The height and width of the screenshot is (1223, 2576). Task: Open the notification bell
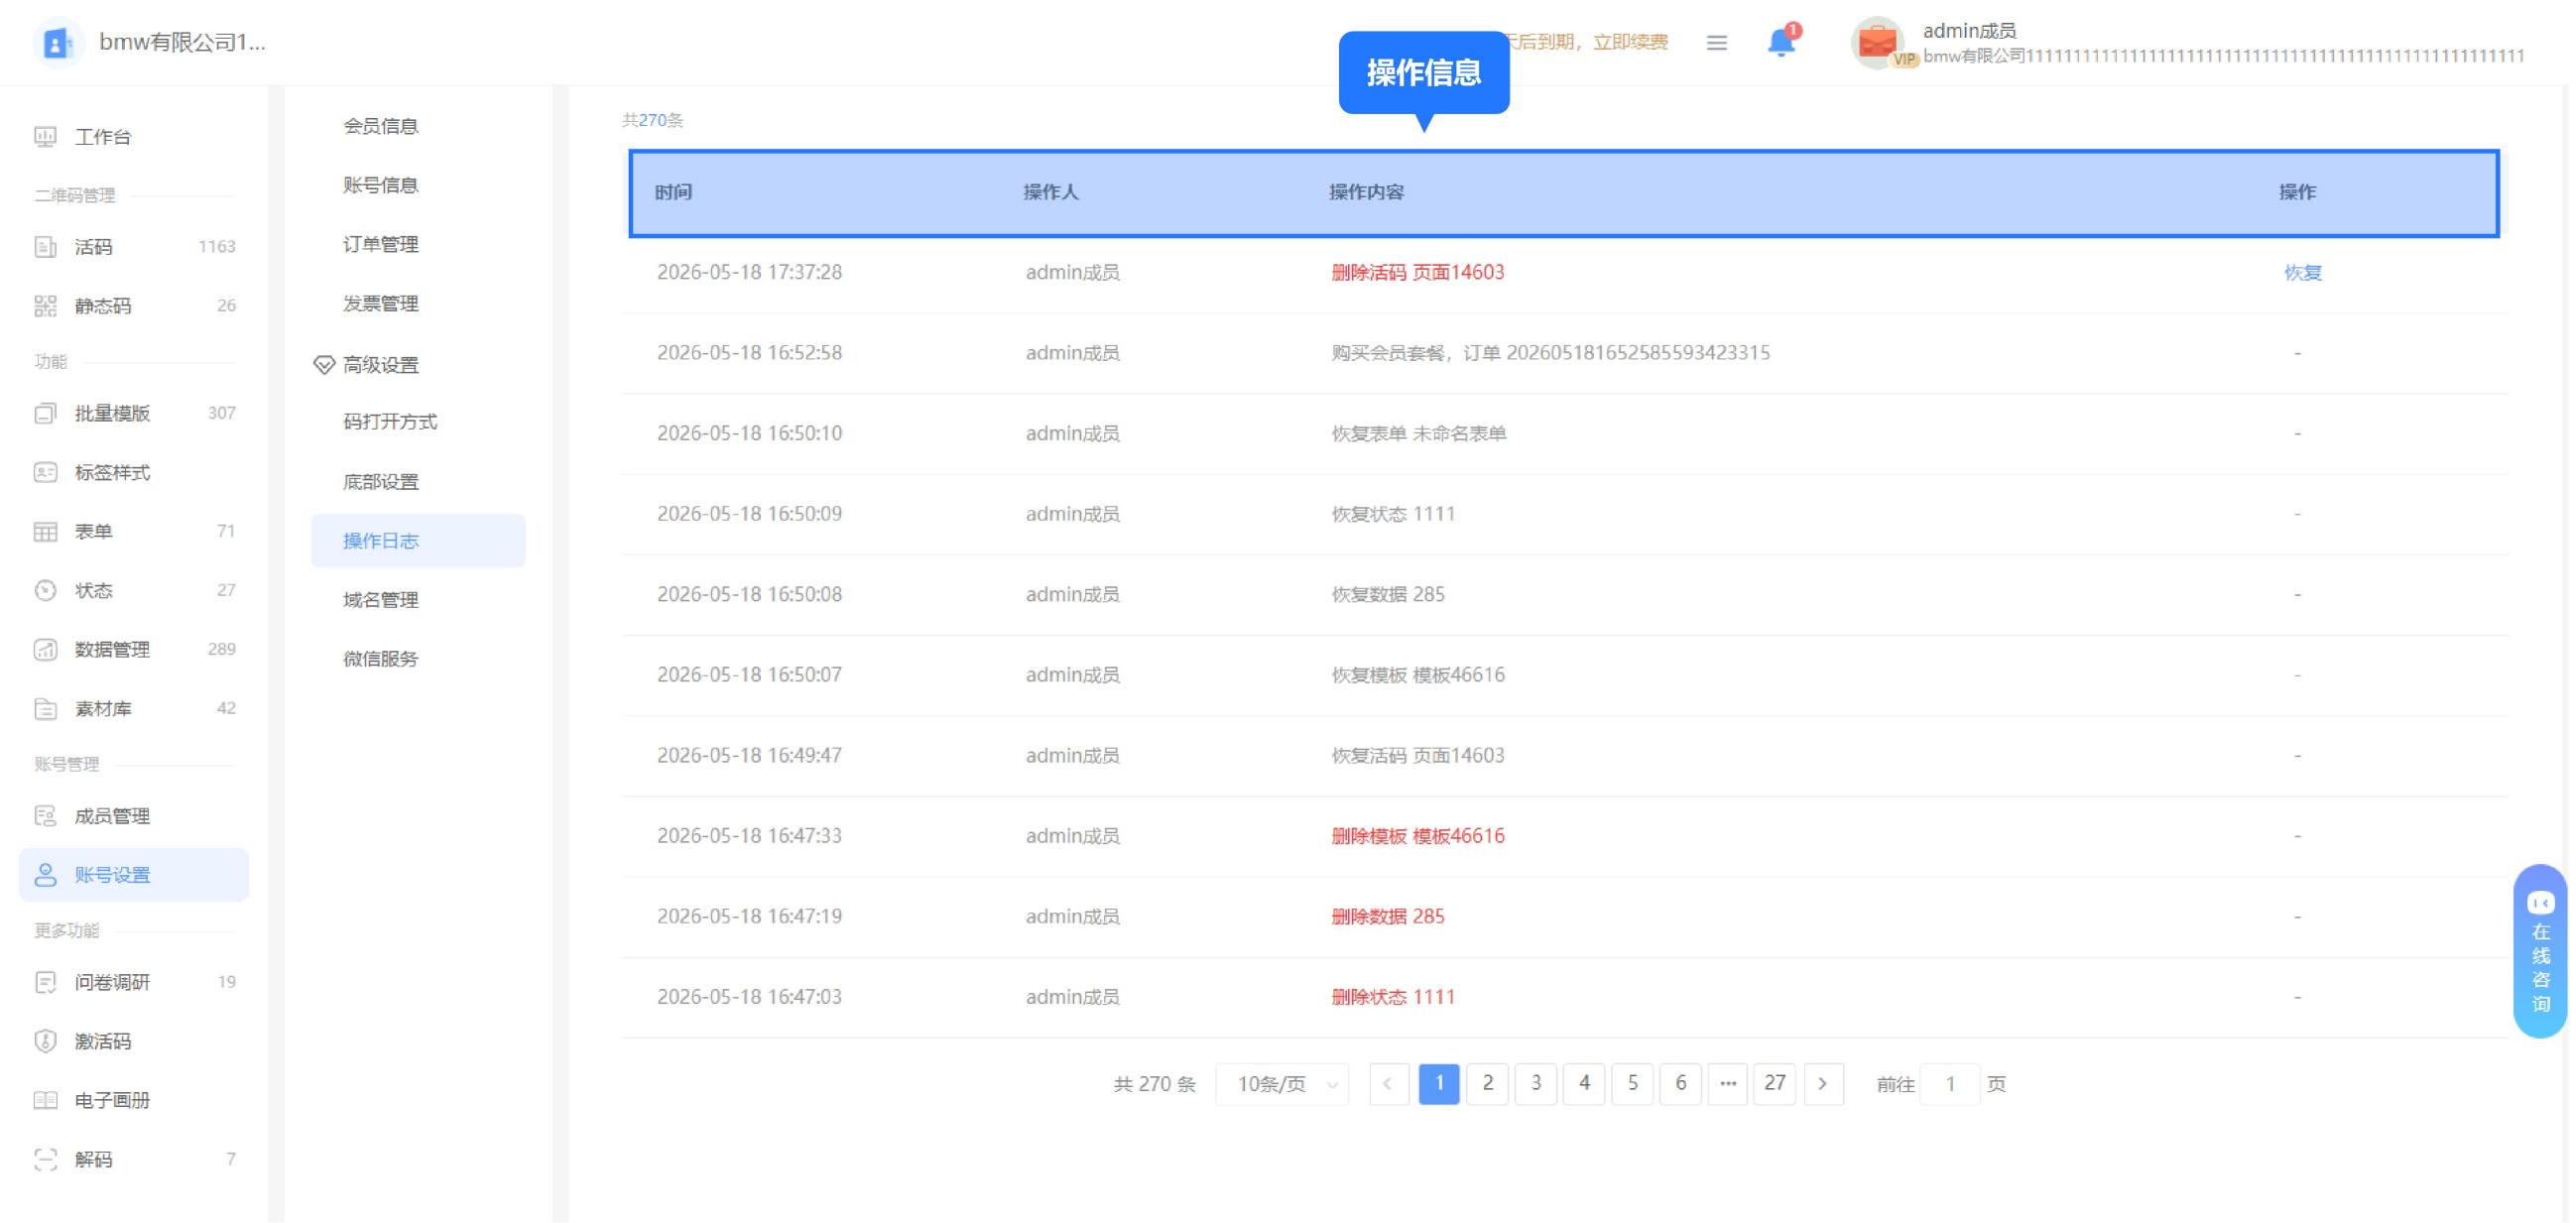coord(1781,42)
